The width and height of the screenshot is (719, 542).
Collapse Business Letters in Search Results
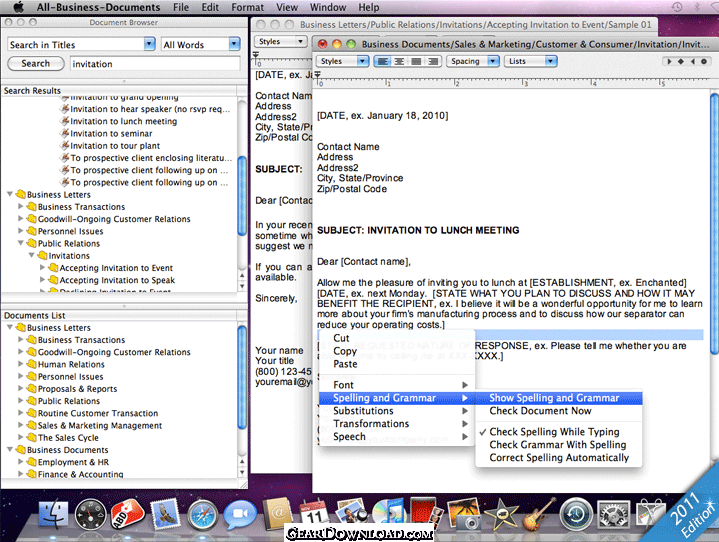tap(10, 194)
